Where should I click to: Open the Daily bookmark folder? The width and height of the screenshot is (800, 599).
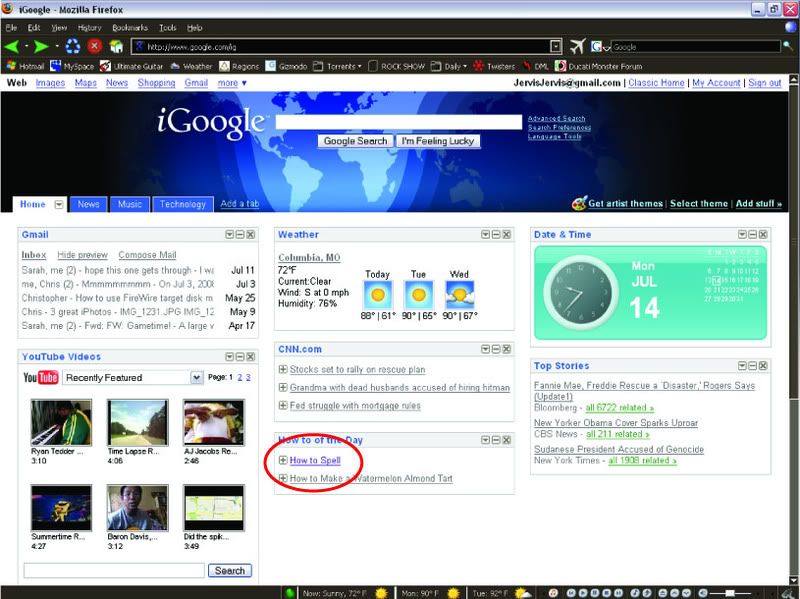(449, 66)
